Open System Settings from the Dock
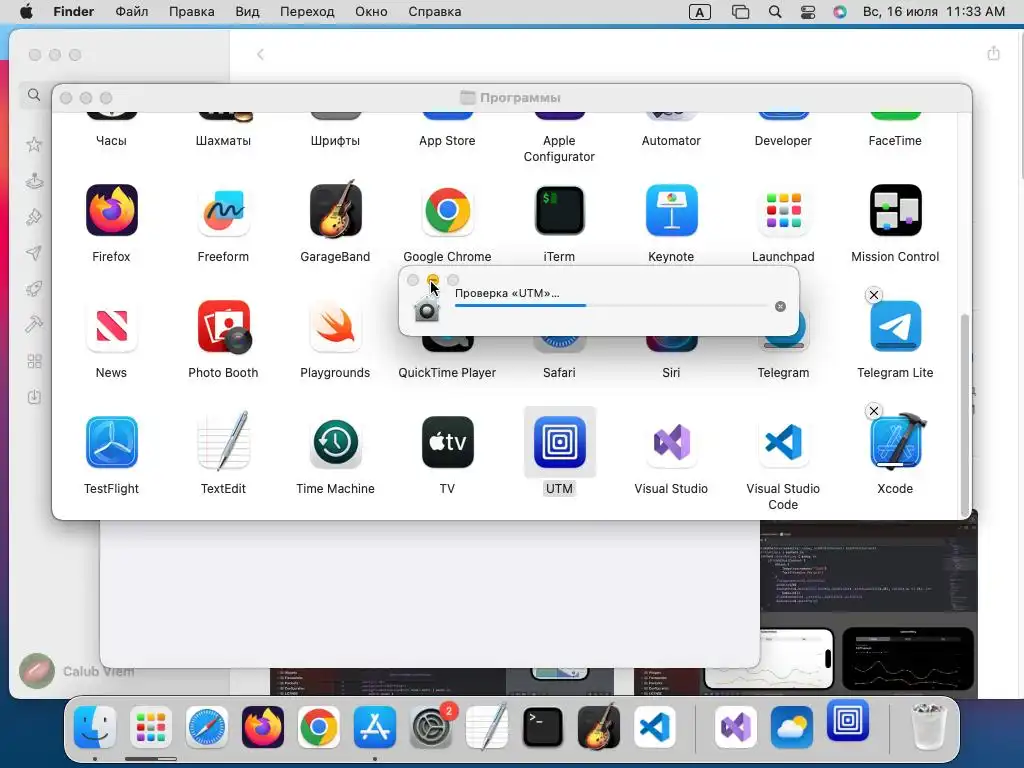The width and height of the screenshot is (1024, 768). [x=431, y=727]
